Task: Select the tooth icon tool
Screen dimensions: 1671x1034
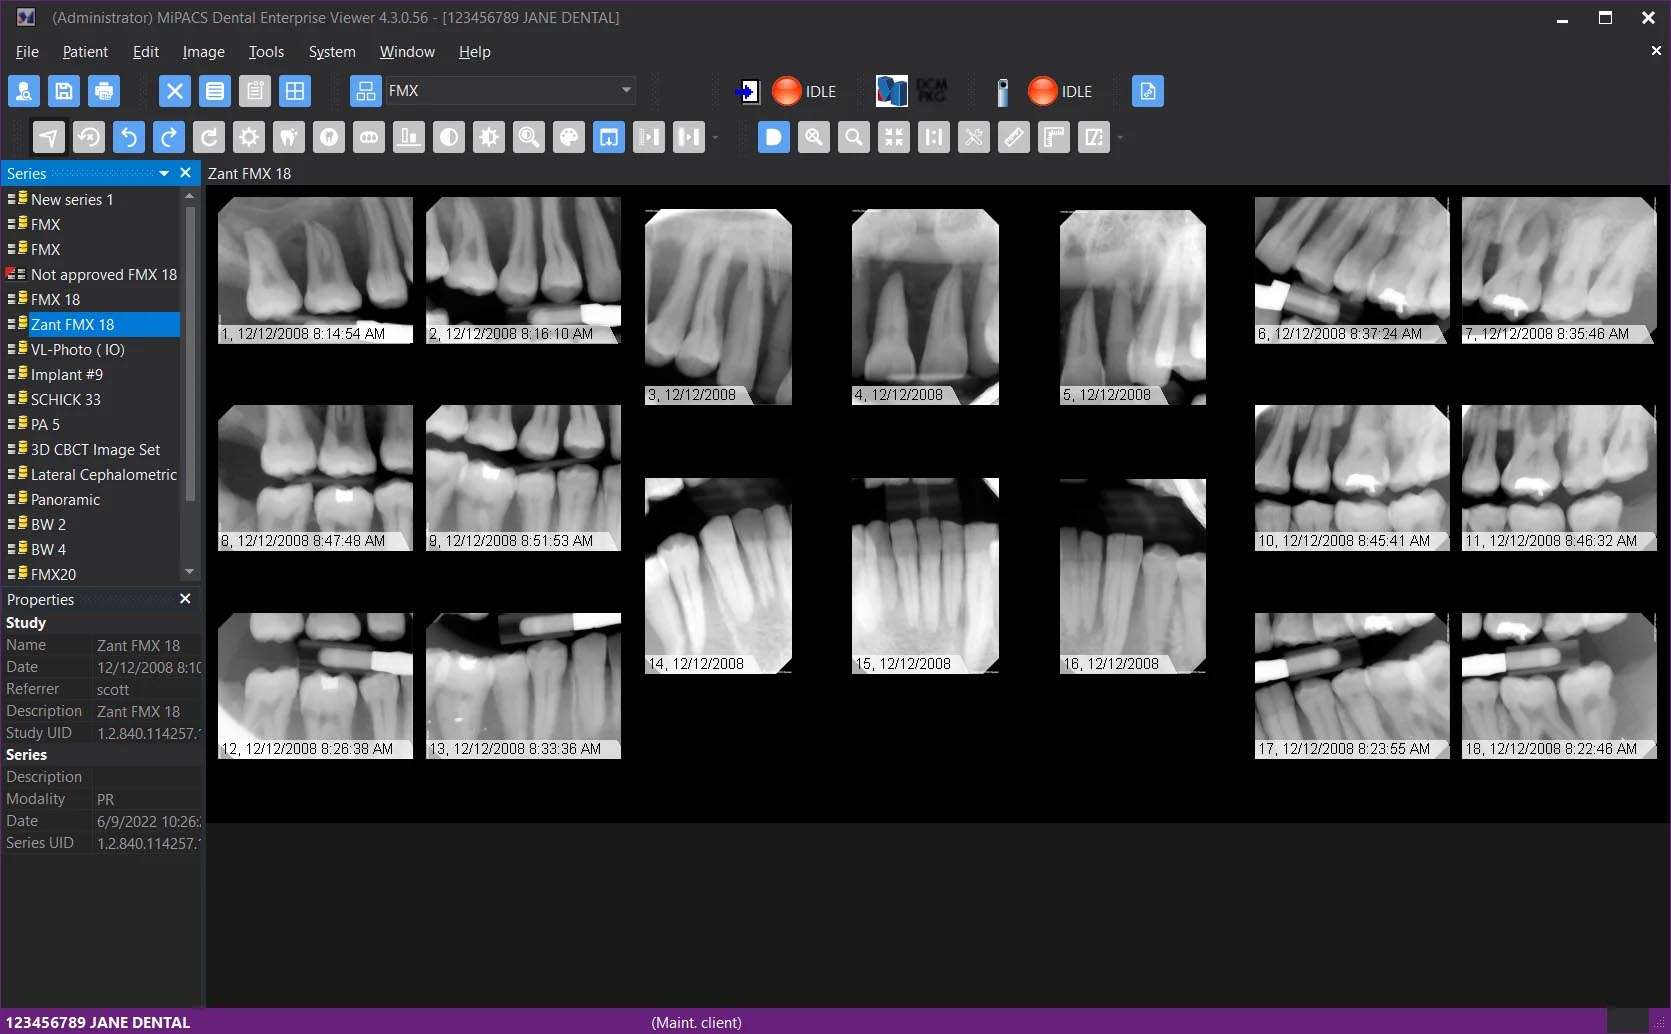Action: click(289, 137)
